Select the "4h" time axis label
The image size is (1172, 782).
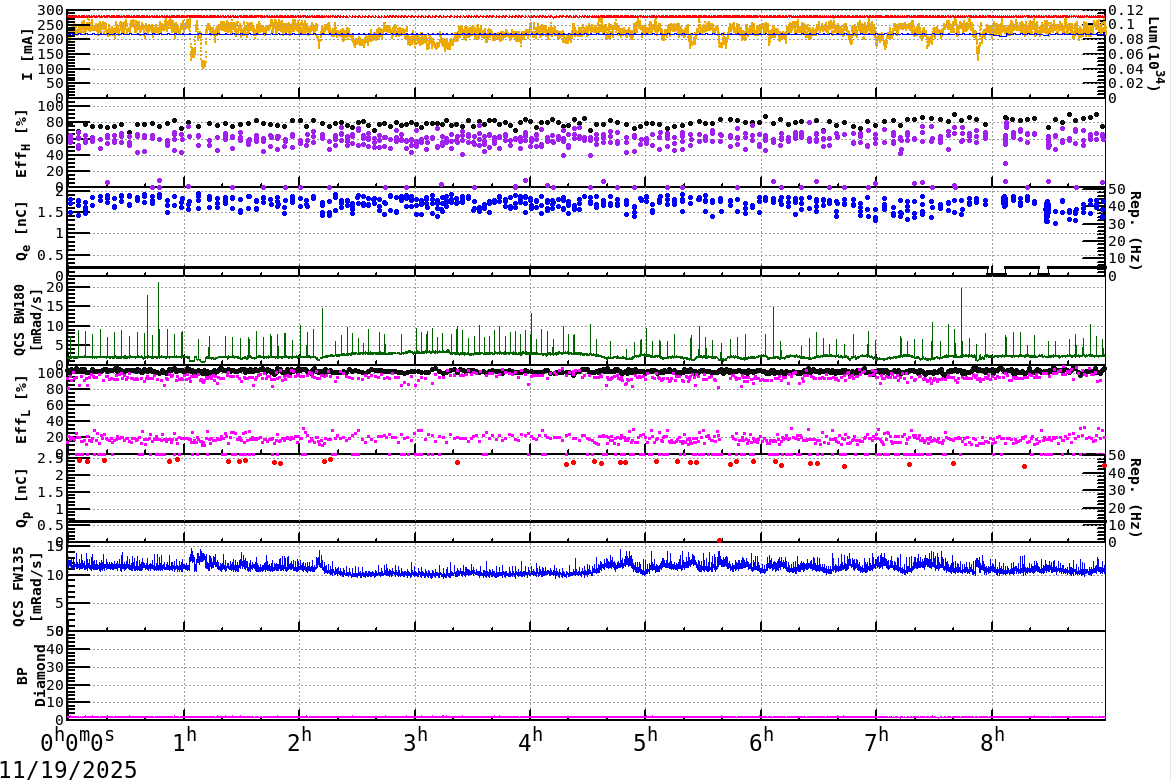[531, 740]
